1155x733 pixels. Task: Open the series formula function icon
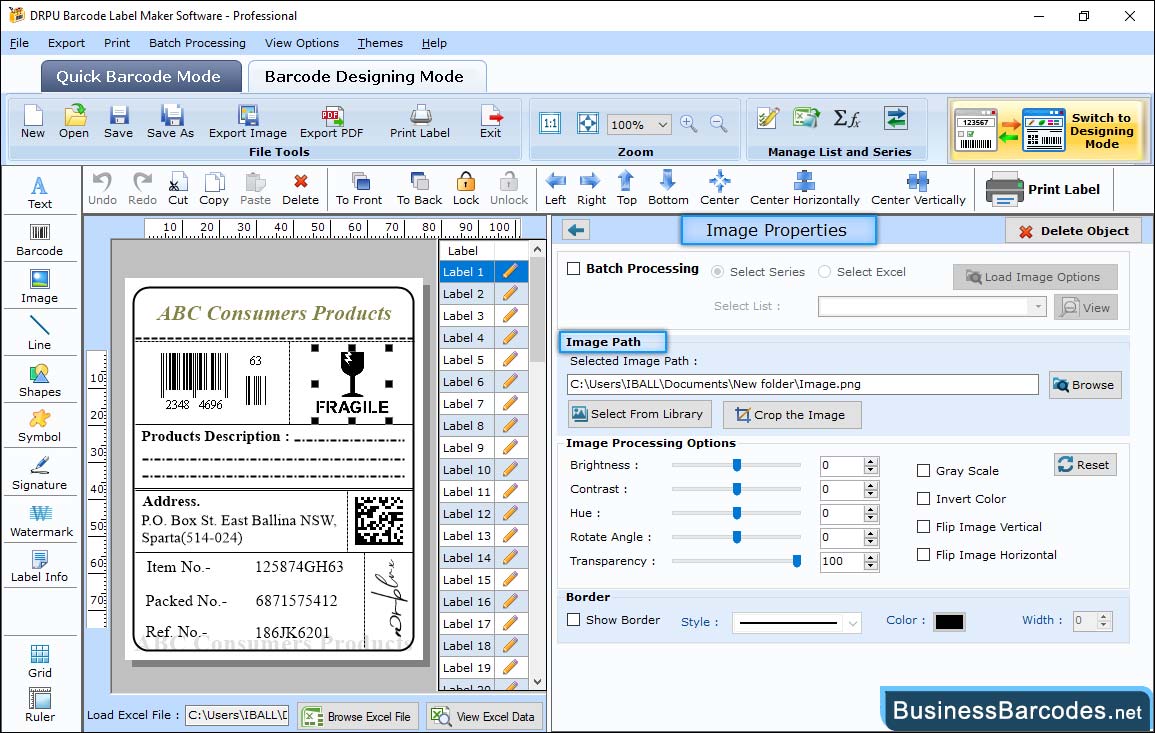847,118
